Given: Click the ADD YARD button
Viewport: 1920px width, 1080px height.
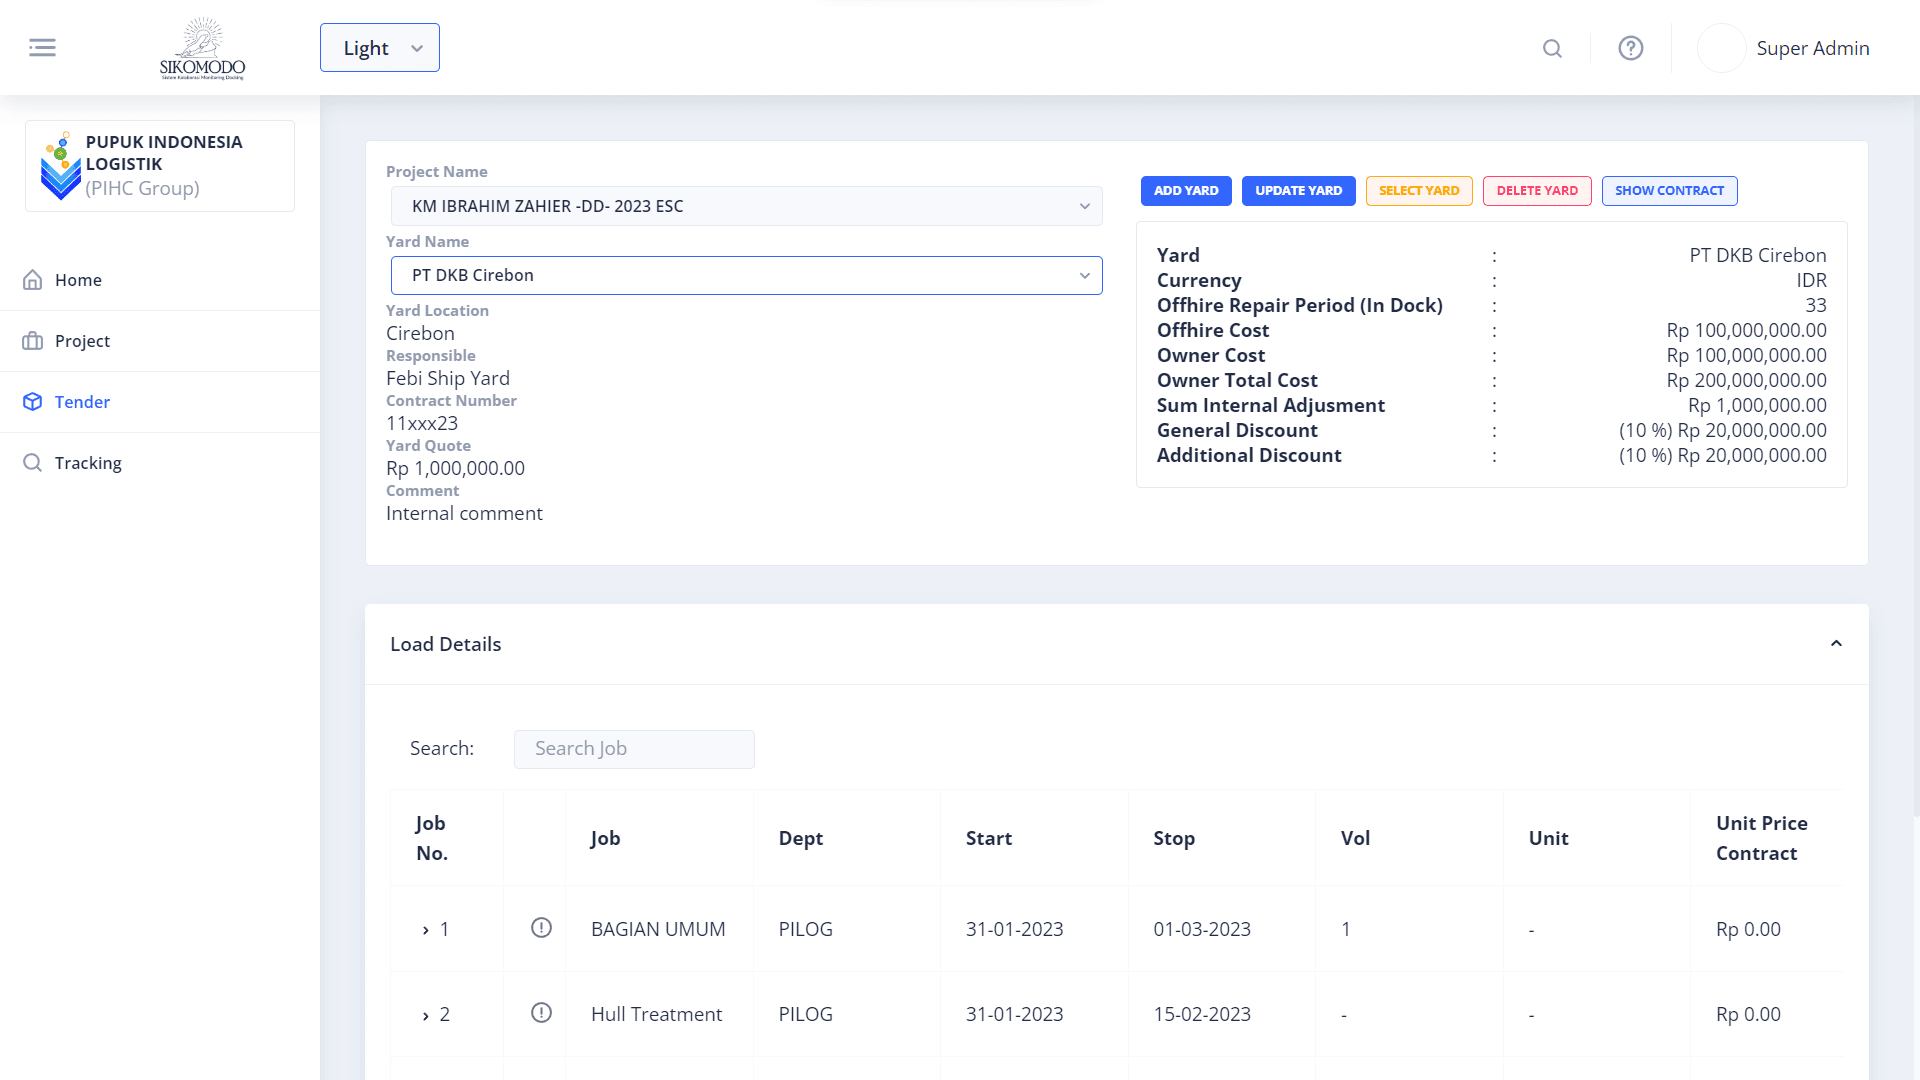Looking at the screenshot, I should [1186, 191].
